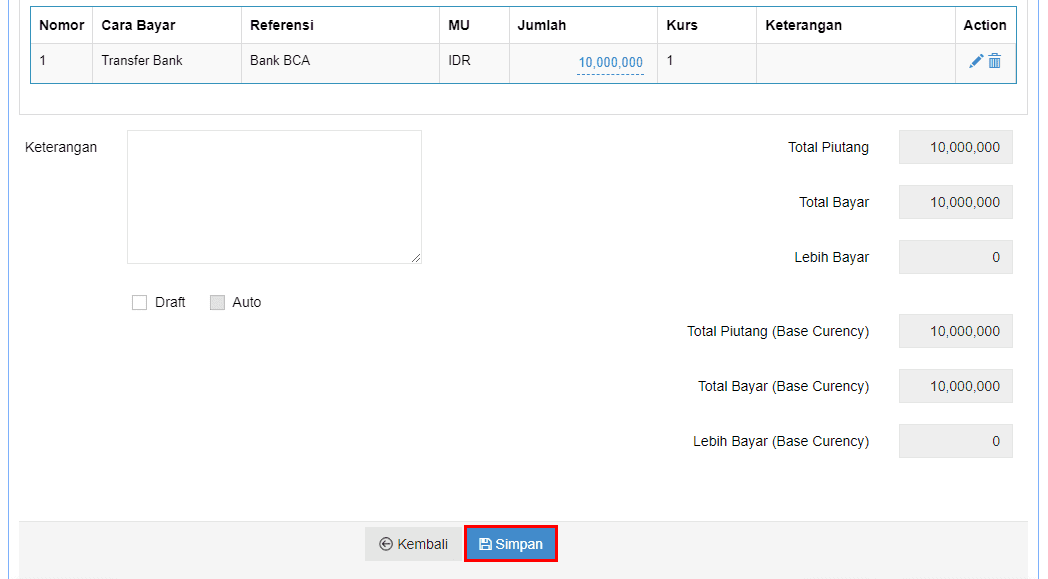Go back using Kembali button
Image resolution: width=1048 pixels, height=579 pixels.
point(413,544)
